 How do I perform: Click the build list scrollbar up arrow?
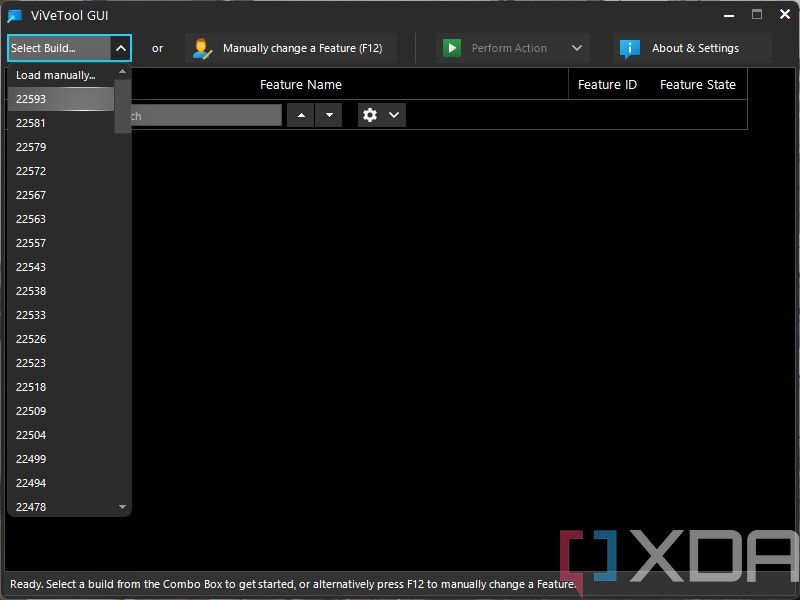(122, 71)
